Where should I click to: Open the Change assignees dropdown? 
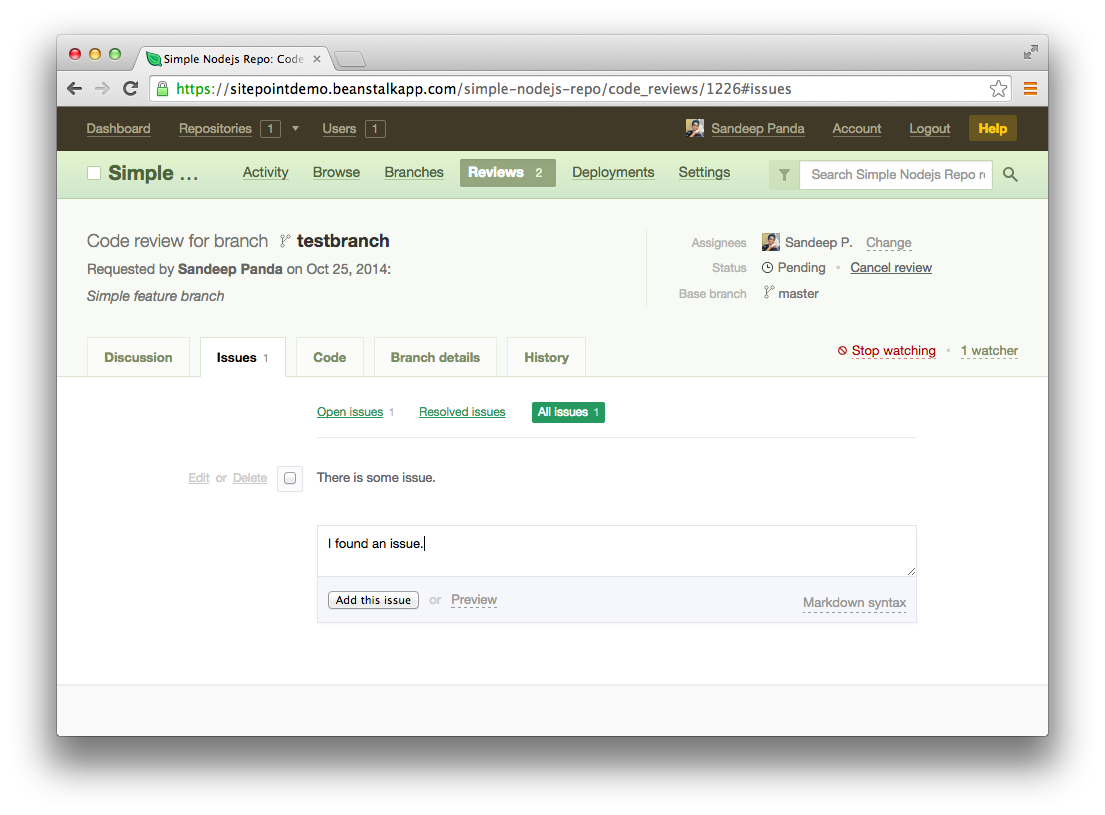tap(888, 243)
